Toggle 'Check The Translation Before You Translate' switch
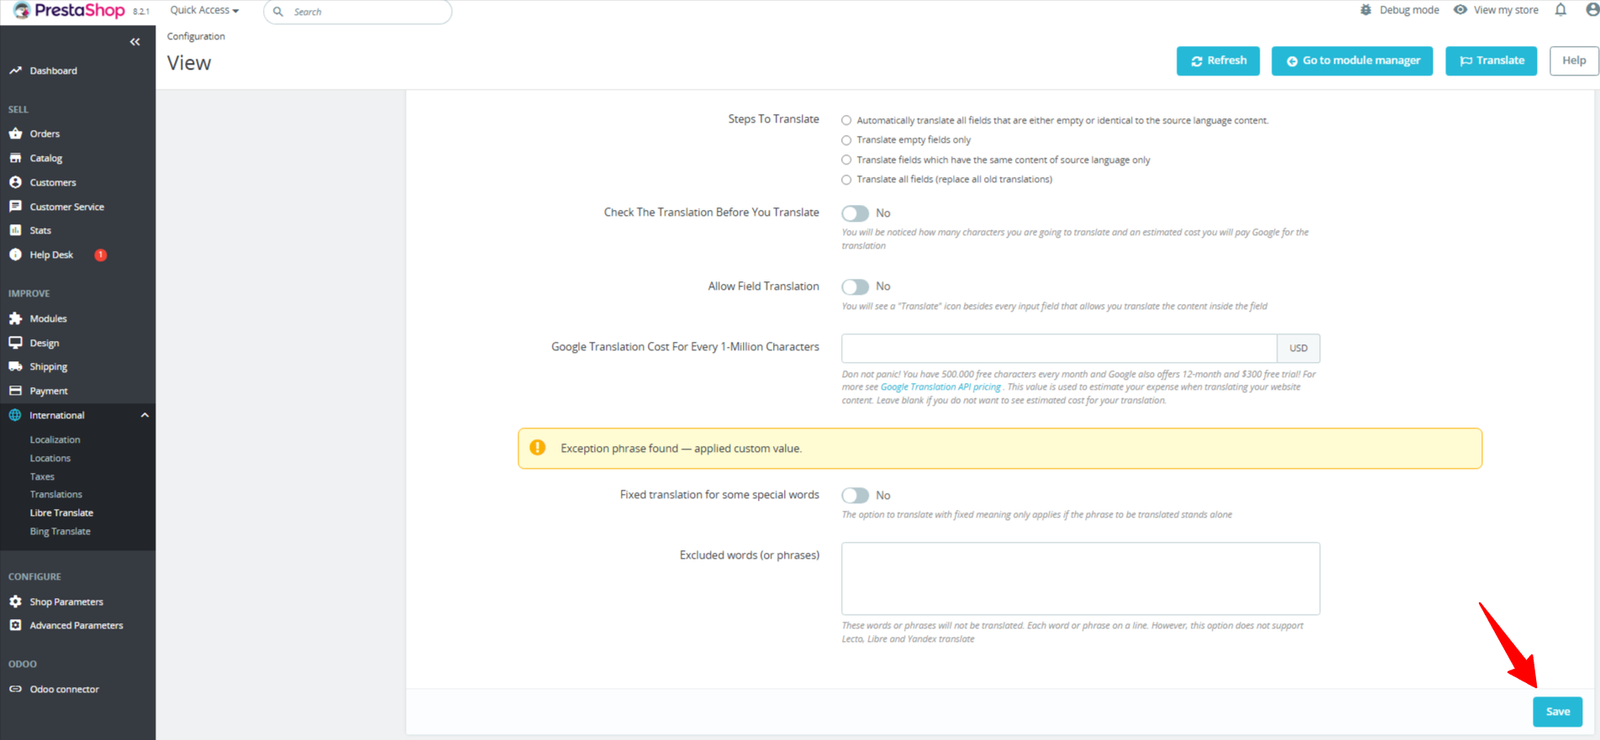Image resolution: width=1600 pixels, height=740 pixels. [x=855, y=213]
